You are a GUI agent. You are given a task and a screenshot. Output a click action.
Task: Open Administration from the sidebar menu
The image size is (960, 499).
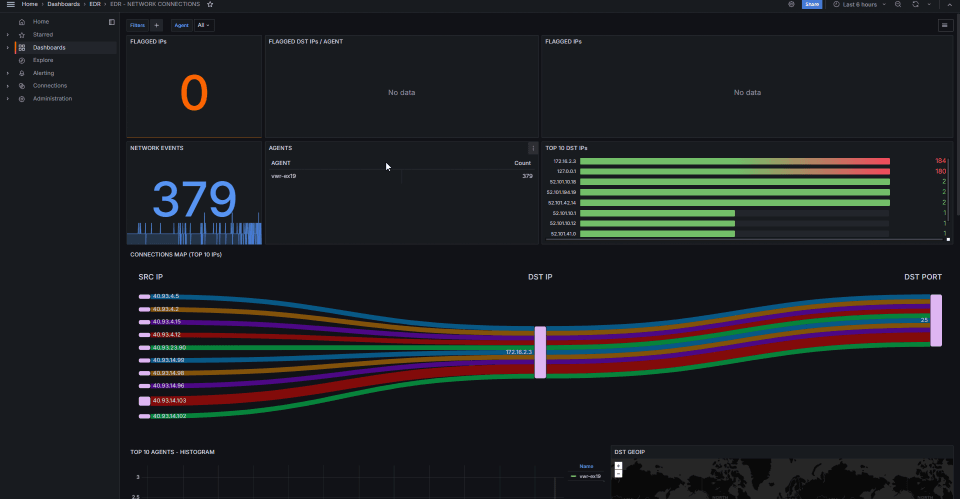[x=52, y=98]
